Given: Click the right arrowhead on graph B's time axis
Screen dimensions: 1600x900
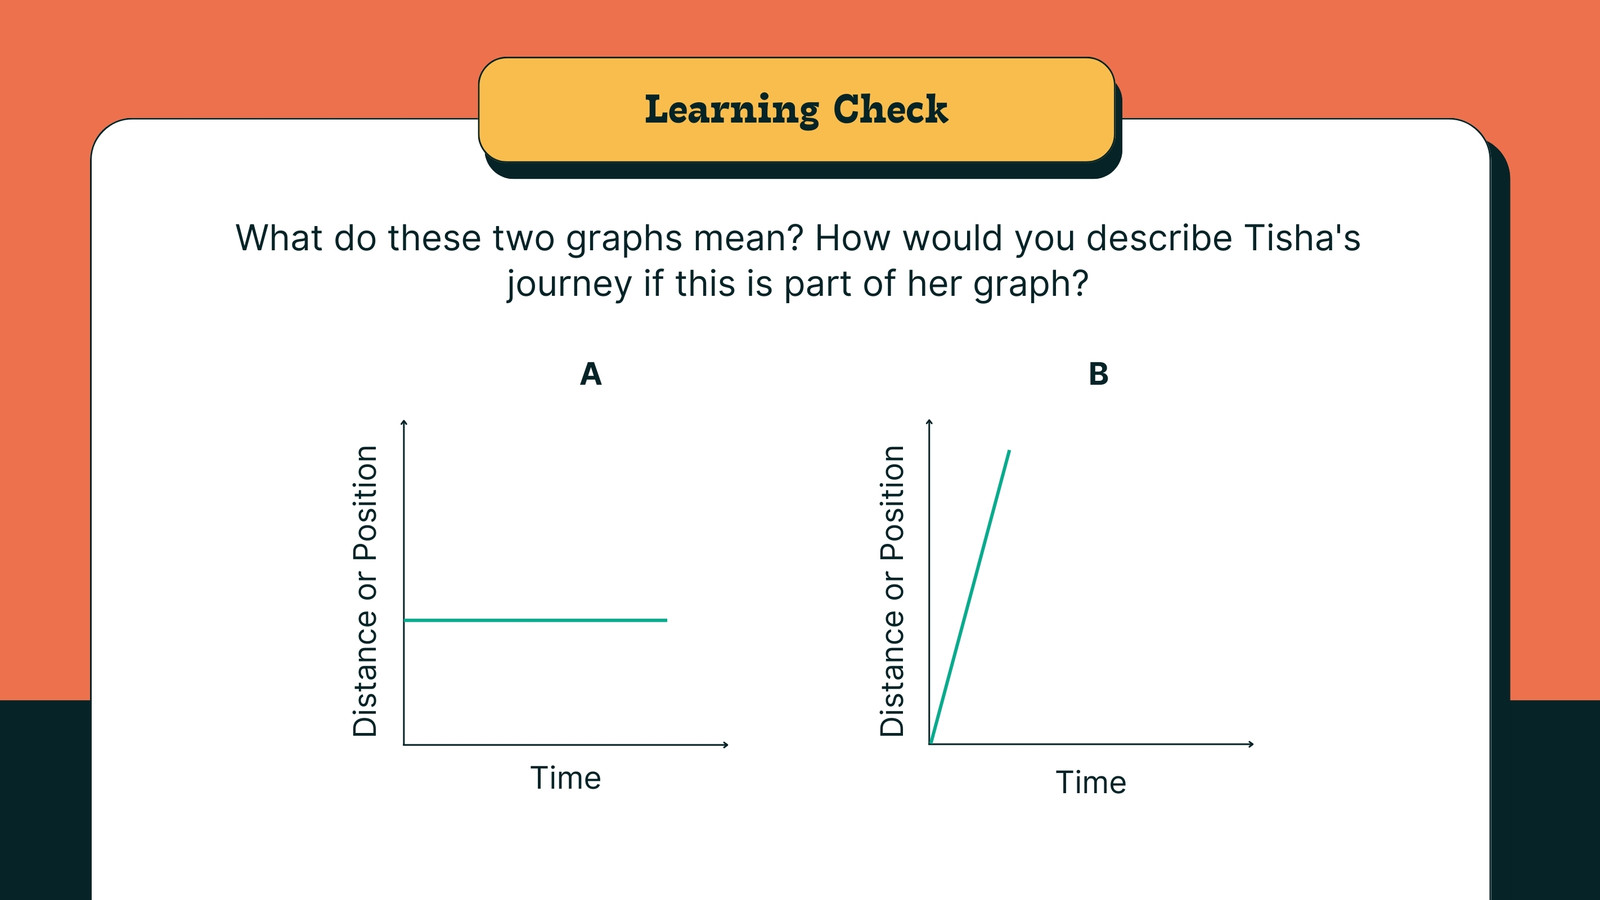Looking at the screenshot, I should pos(1250,744).
